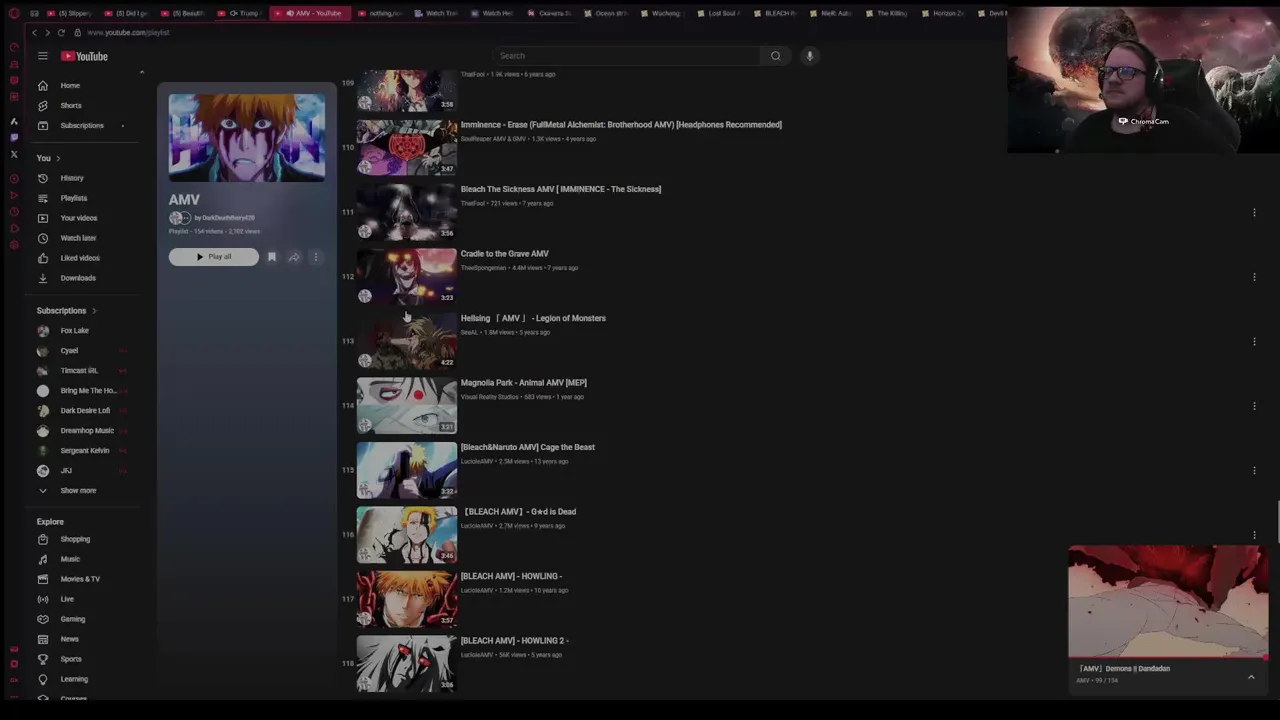The image size is (1280, 720).
Task: Open options for Hellsing Legion of Monsters
Action: 1254,341
